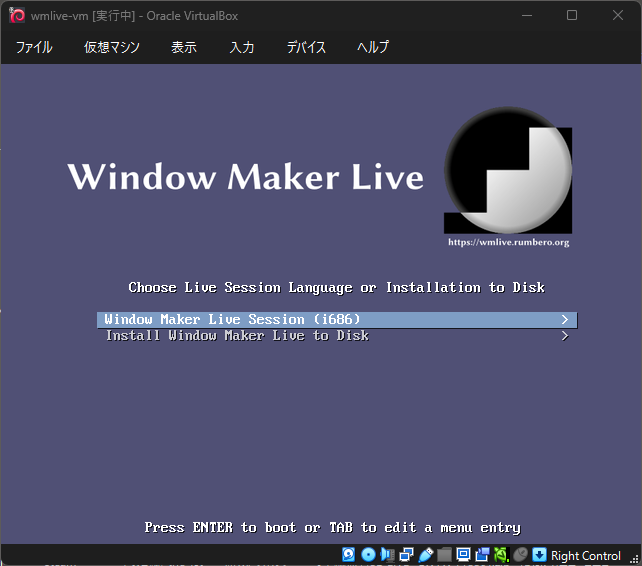Click the recording status icon
The image size is (642, 566).
[482, 555]
